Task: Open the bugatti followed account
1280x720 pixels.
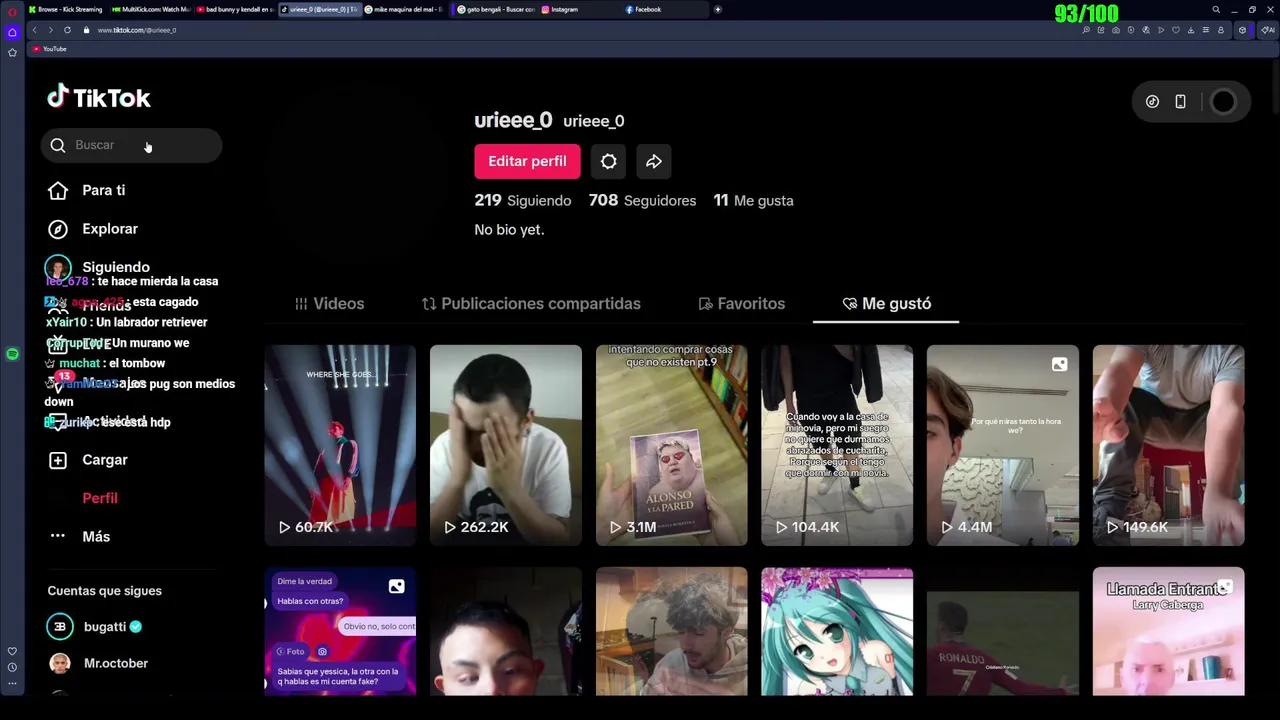Action: (x=95, y=627)
